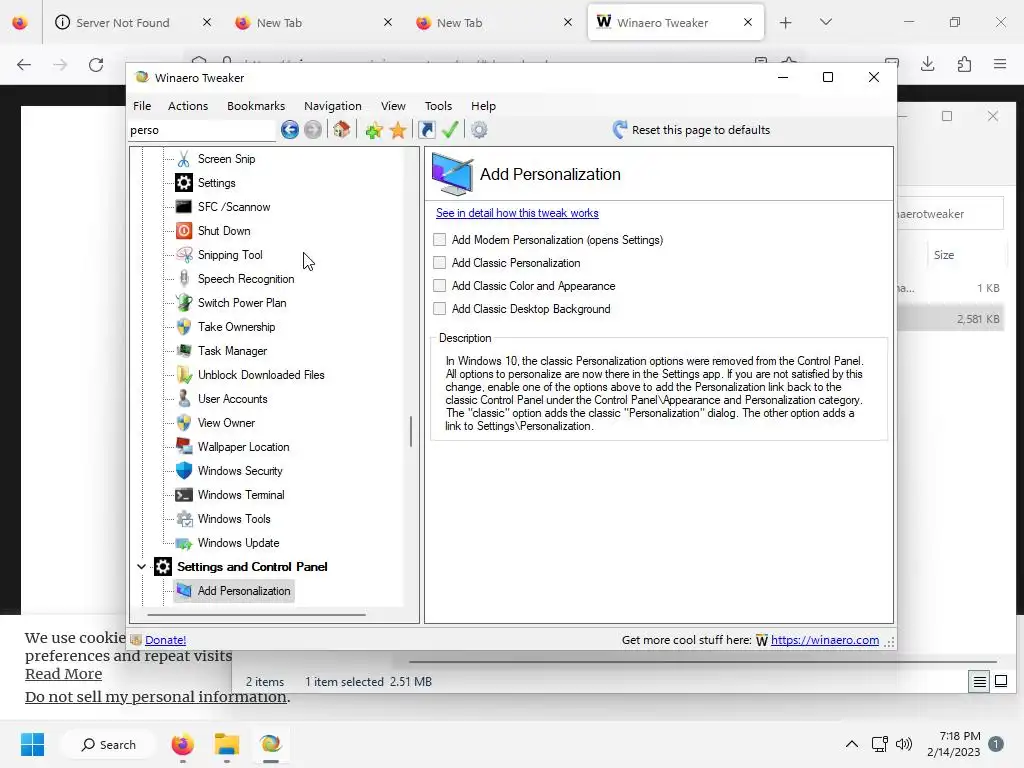Screen dimensions: 1024x768
Task: Switch Explorer to large icons view
Action: point(1000,681)
